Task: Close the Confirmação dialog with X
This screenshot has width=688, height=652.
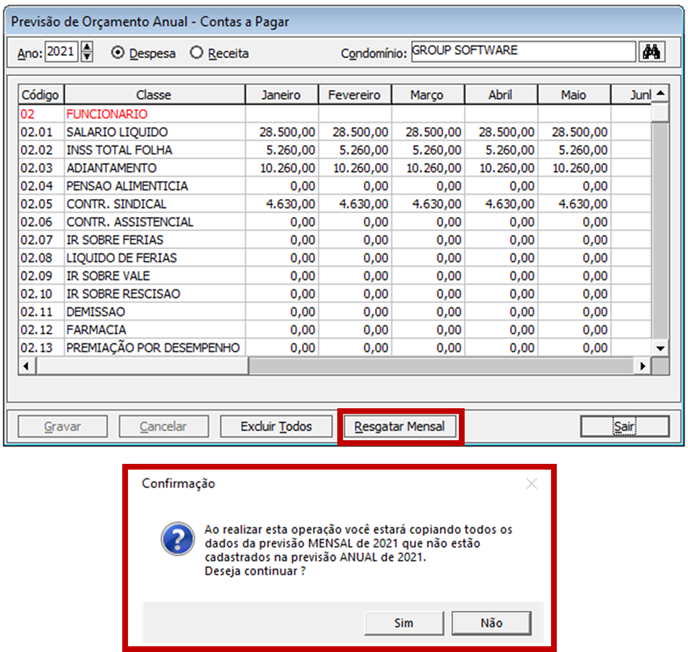Action: click(531, 484)
